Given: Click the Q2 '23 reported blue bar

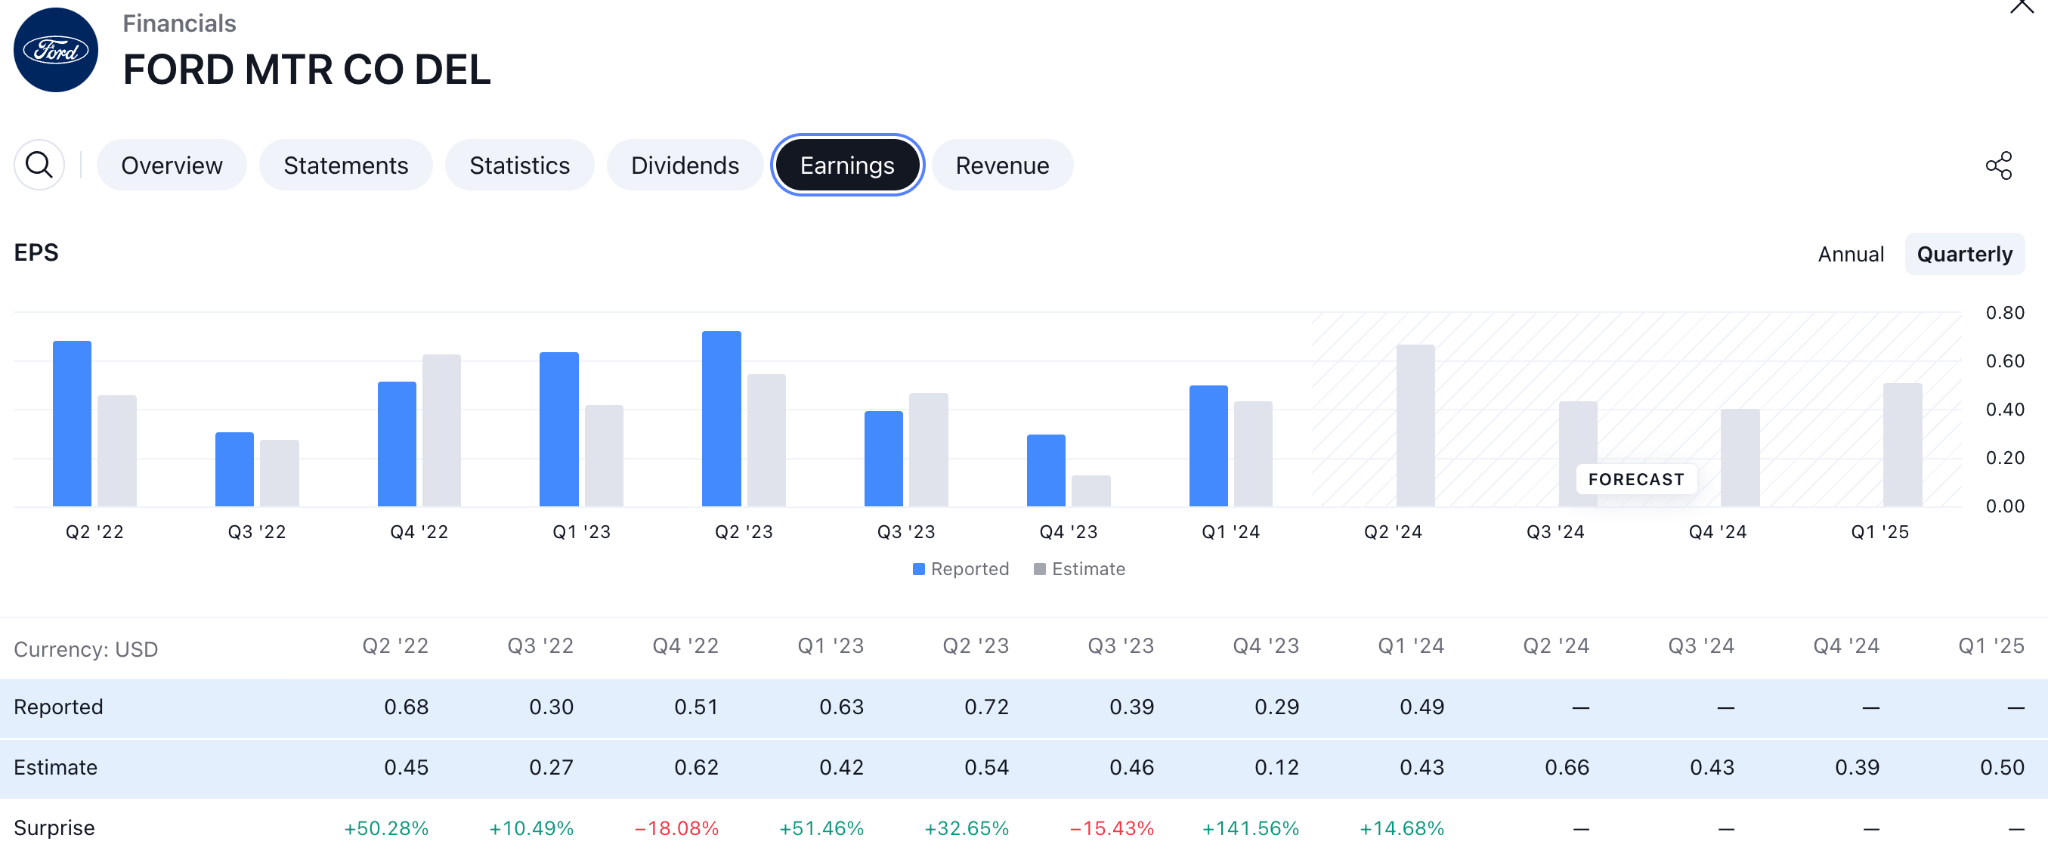Looking at the screenshot, I should click(722, 419).
